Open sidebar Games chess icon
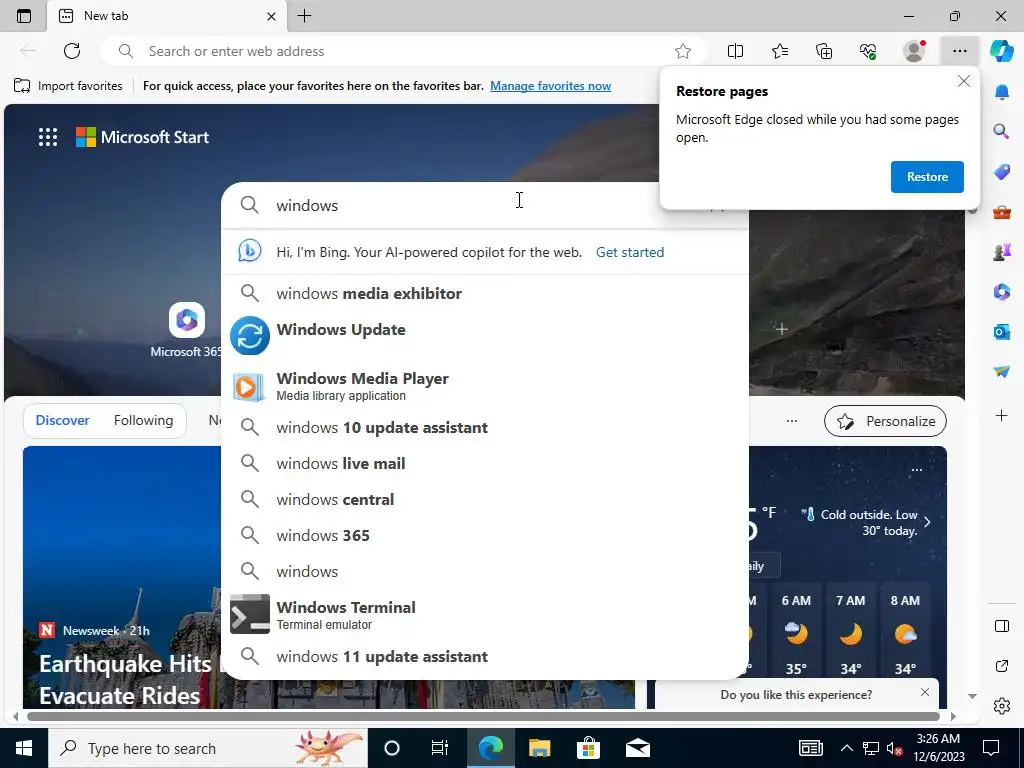Image resolution: width=1024 pixels, height=768 pixels. click(x=1001, y=251)
